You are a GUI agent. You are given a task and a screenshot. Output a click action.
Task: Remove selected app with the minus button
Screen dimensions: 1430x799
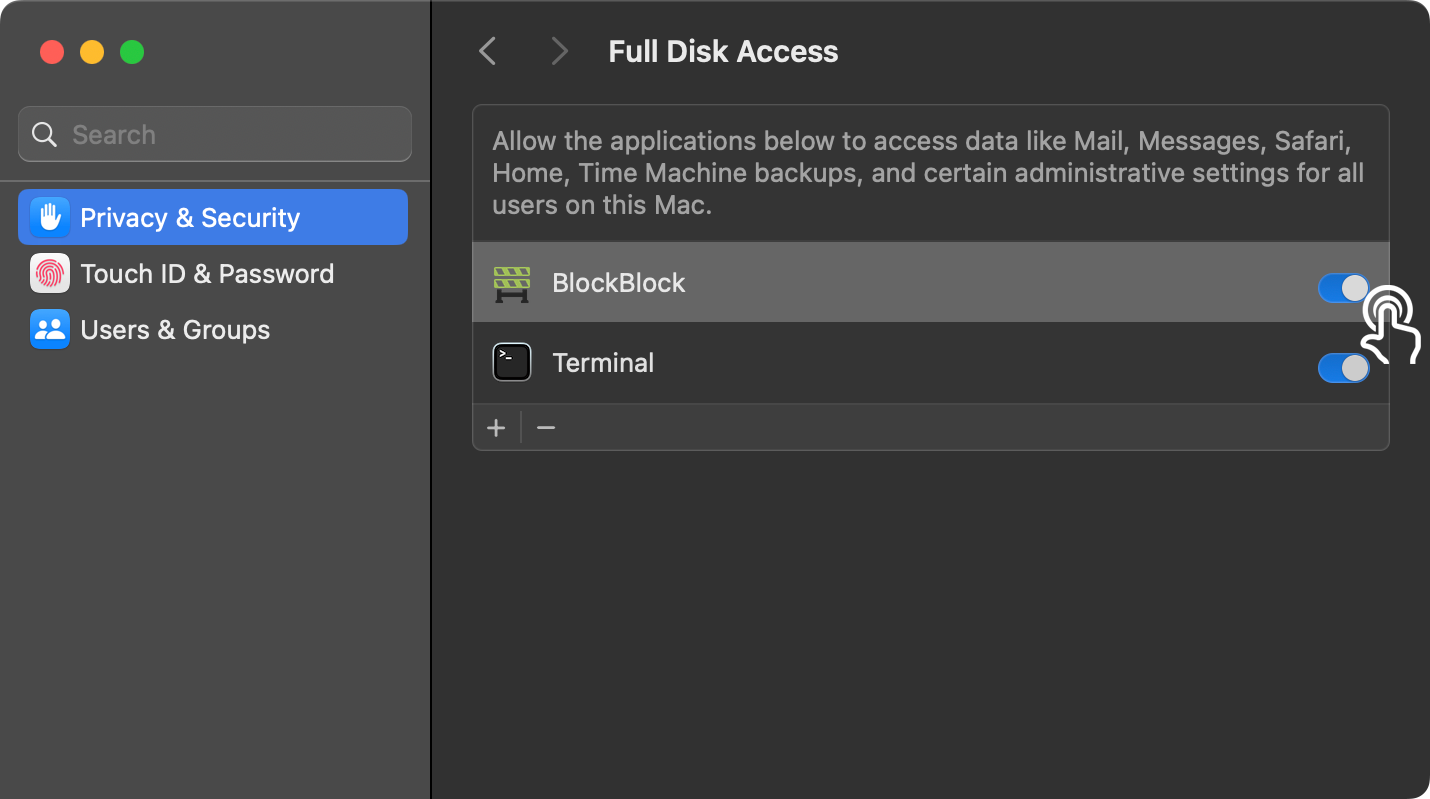click(546, 428)
